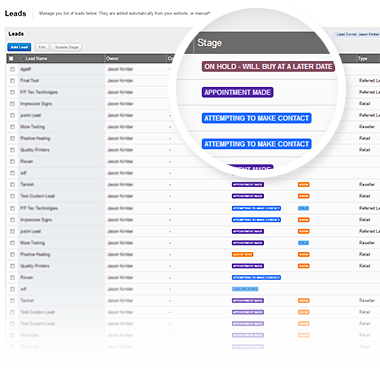Open the Lead Owner filter dropdown

point(357,34)
